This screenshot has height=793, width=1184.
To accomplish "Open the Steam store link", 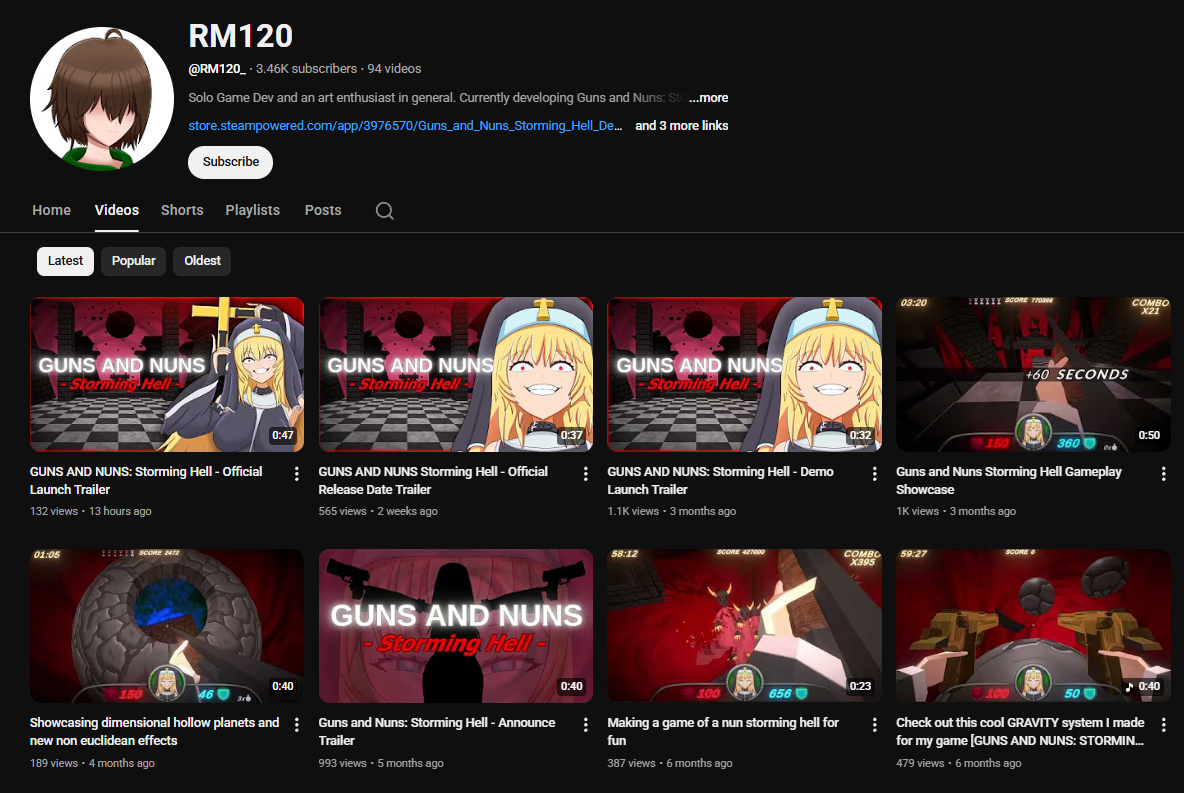I will 405,125.
